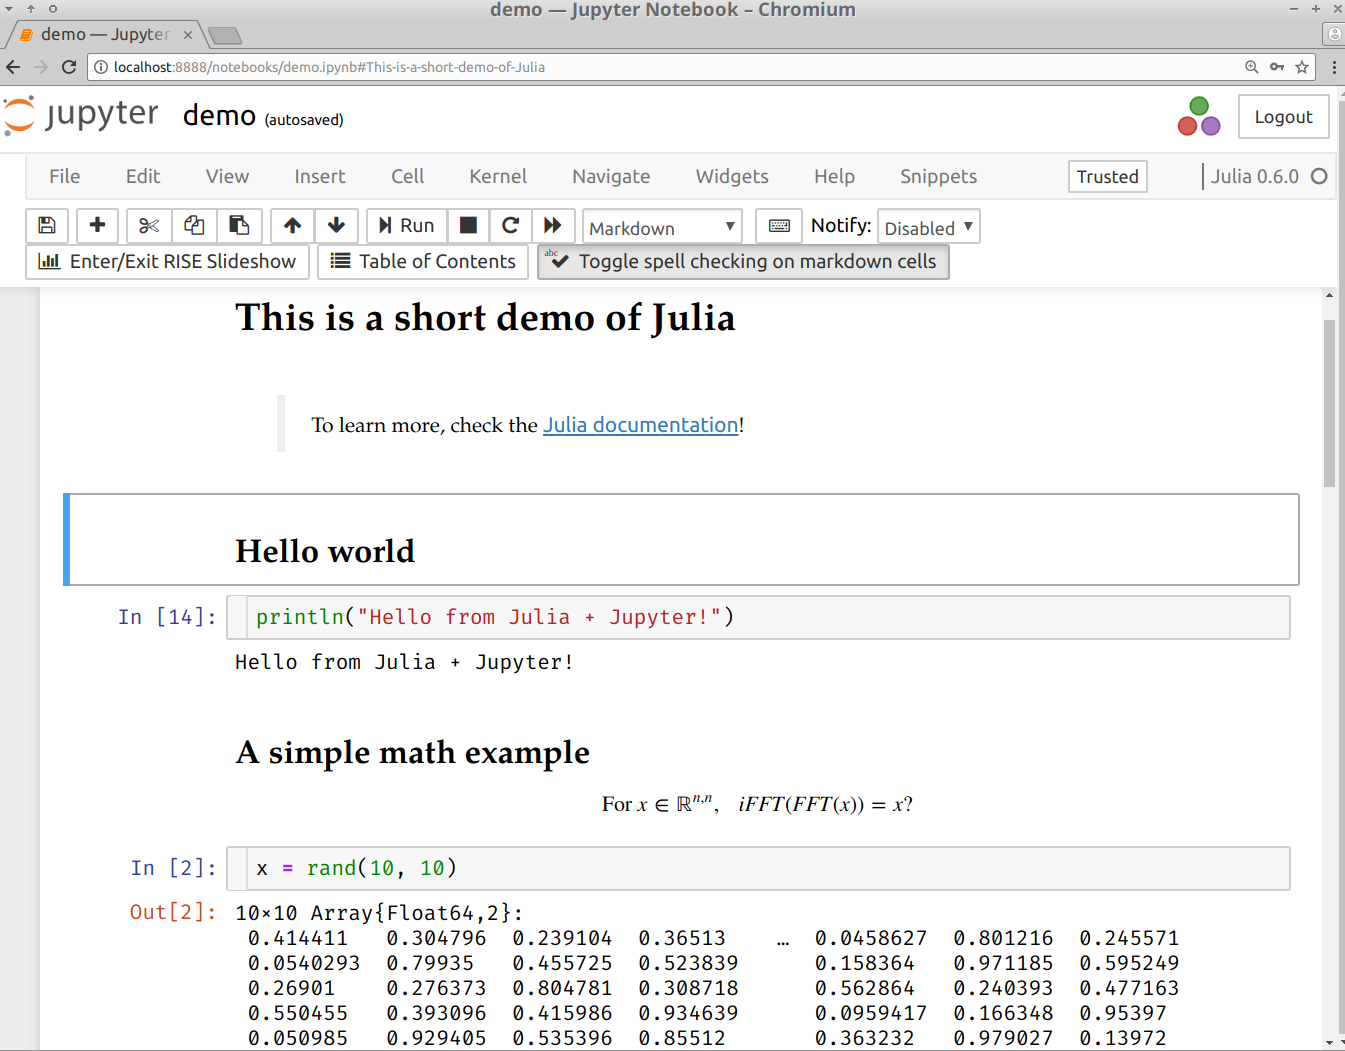
Task: Select the demo — Jupyter browser tab
Action: [x=105, y=34]
